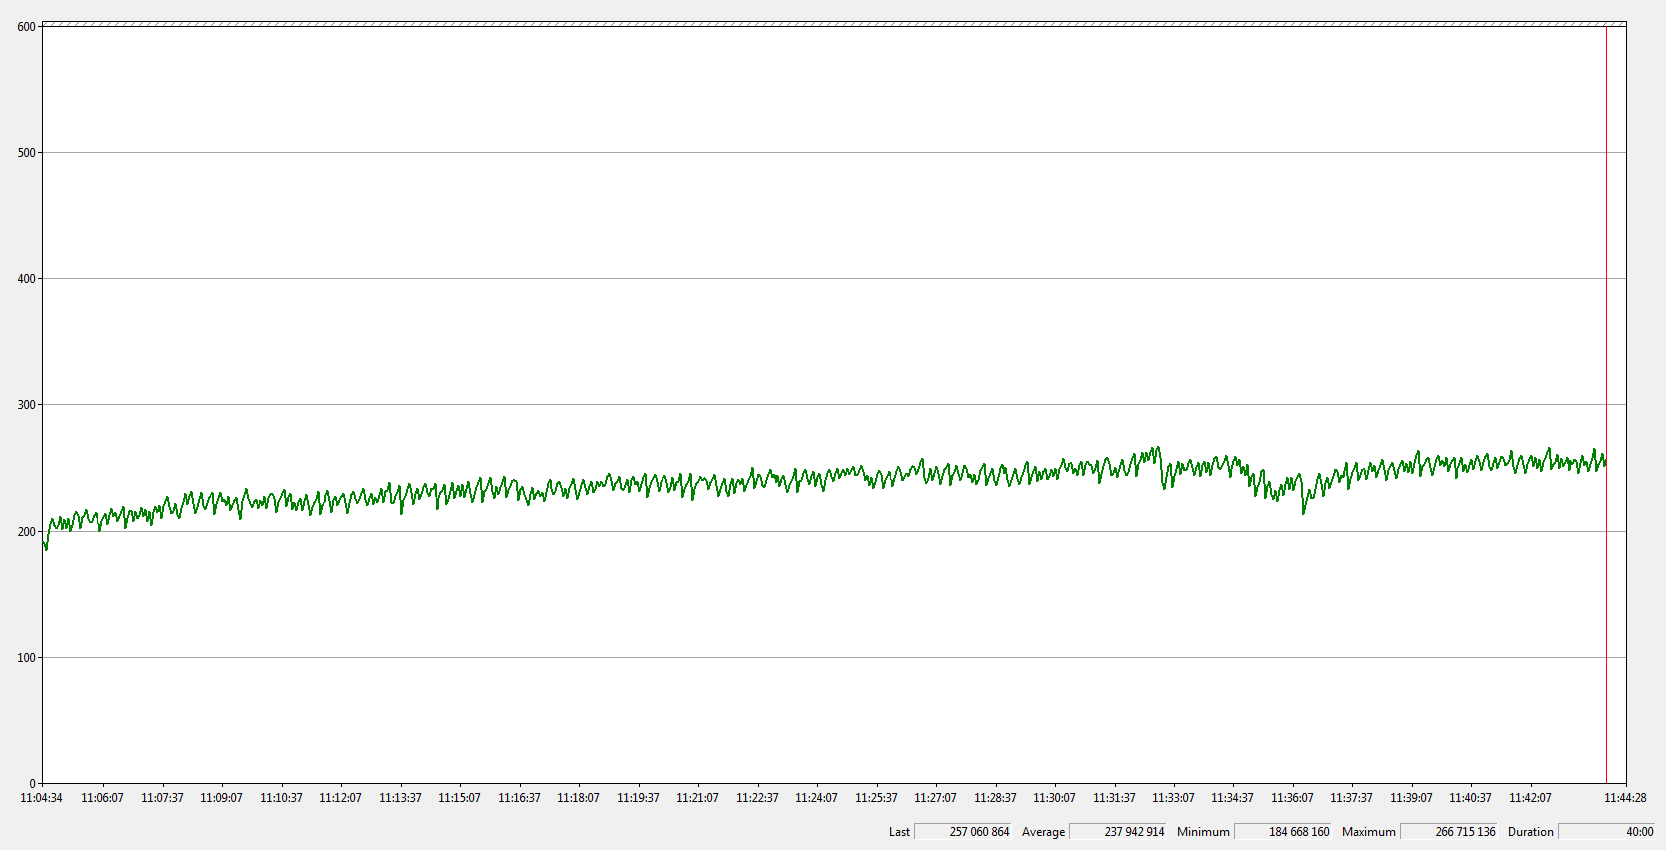Image resolution: width=1666 pixels, height=850 pixels.
Task: Click the 11:15:07 time axis label
Action: [x=459, y=798]
